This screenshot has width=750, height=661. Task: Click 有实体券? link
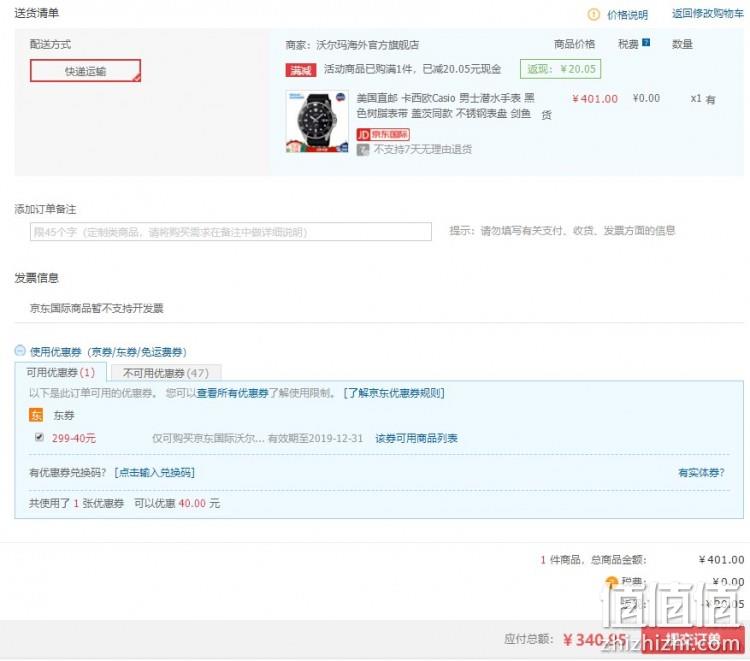[701, 473]
